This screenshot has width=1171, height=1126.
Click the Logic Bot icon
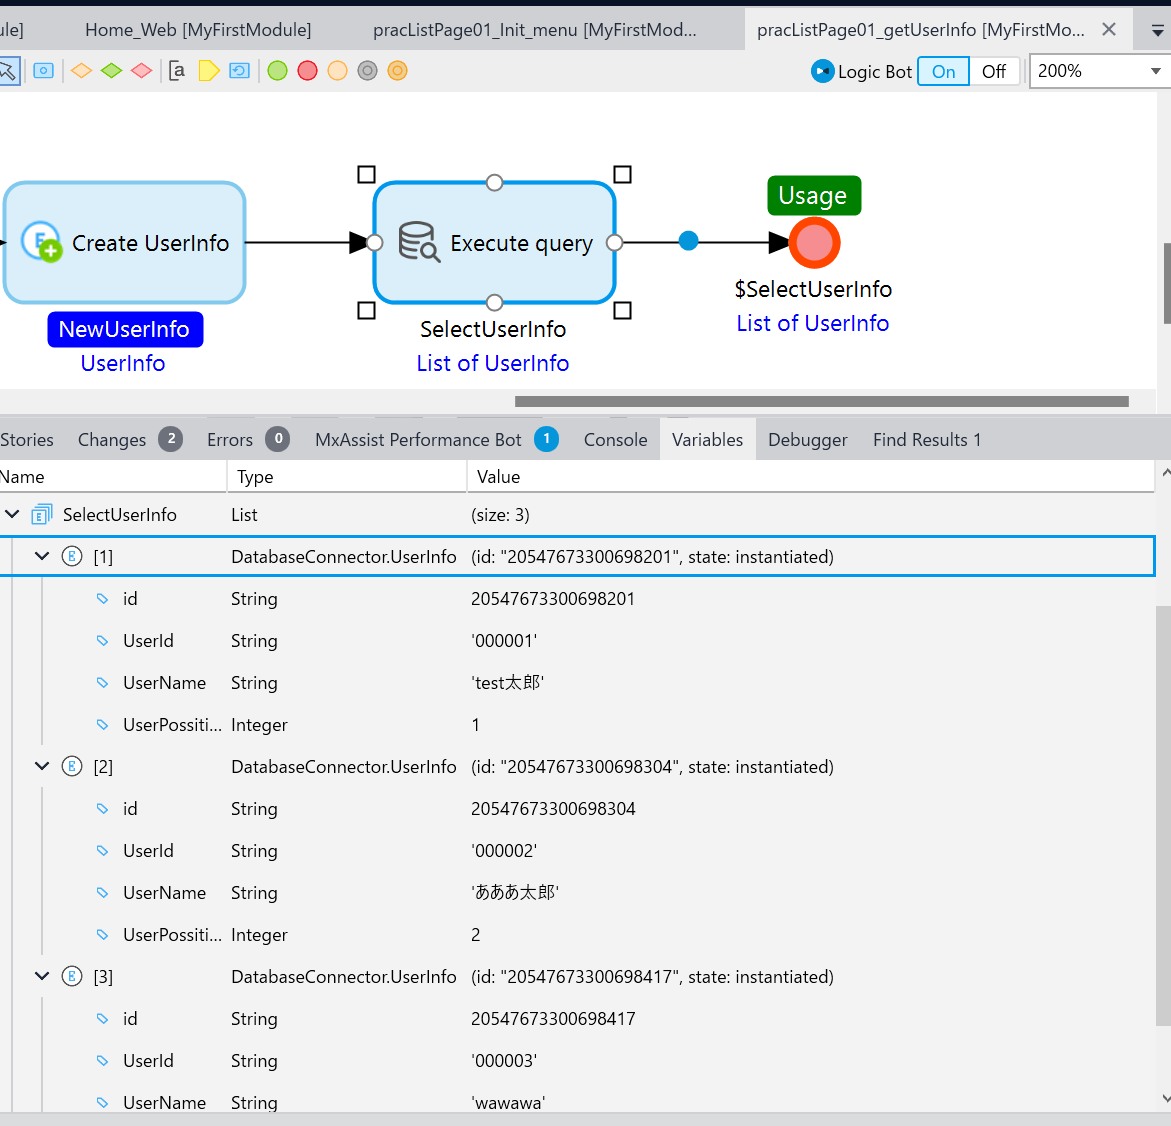822,71
